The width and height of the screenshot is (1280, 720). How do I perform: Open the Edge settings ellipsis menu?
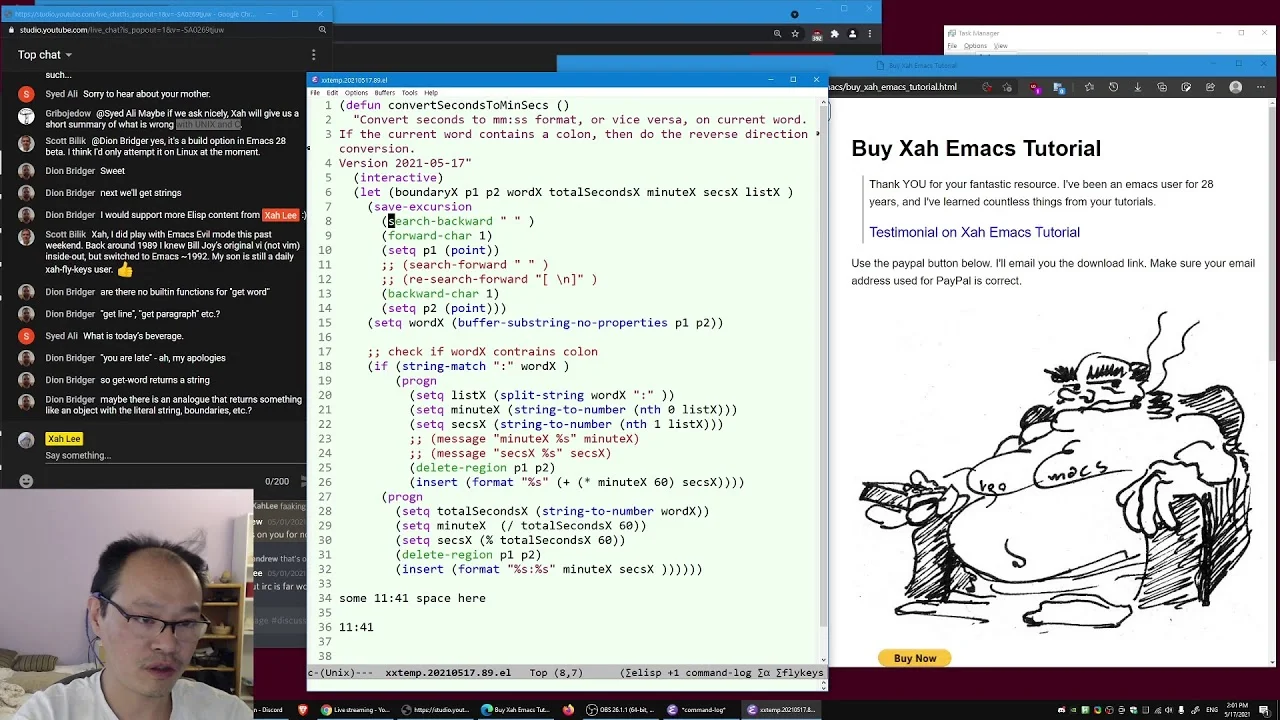pos(1262,87)
